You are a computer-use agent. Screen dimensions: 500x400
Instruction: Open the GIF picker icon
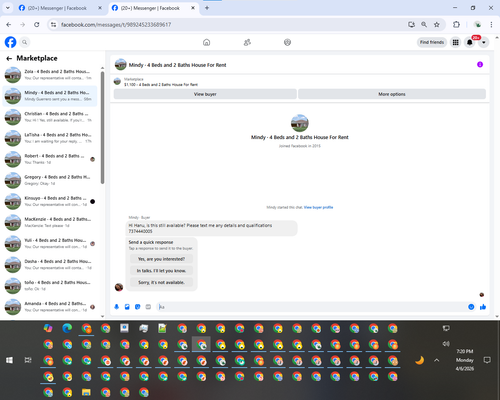pyautogui.click(x=148, y=307)
